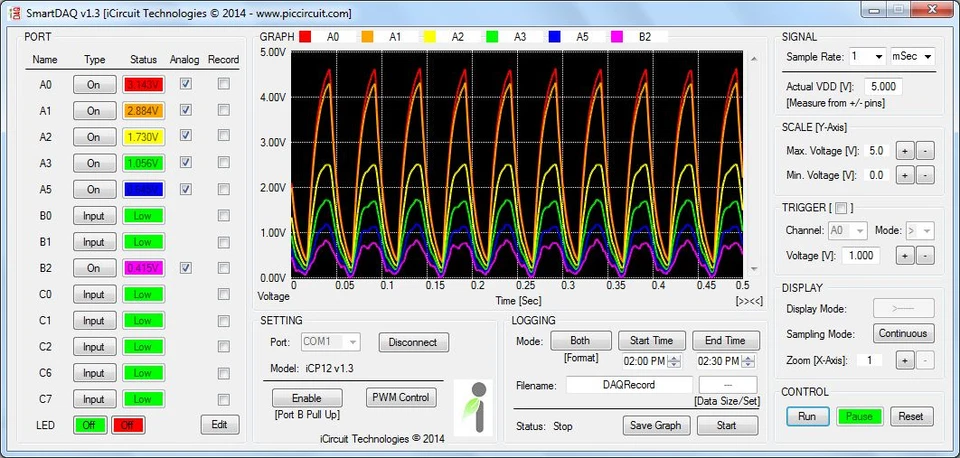The image size is (960, 458).
Task: Toggle C6 port type Input button
Action: pos(94,373)
